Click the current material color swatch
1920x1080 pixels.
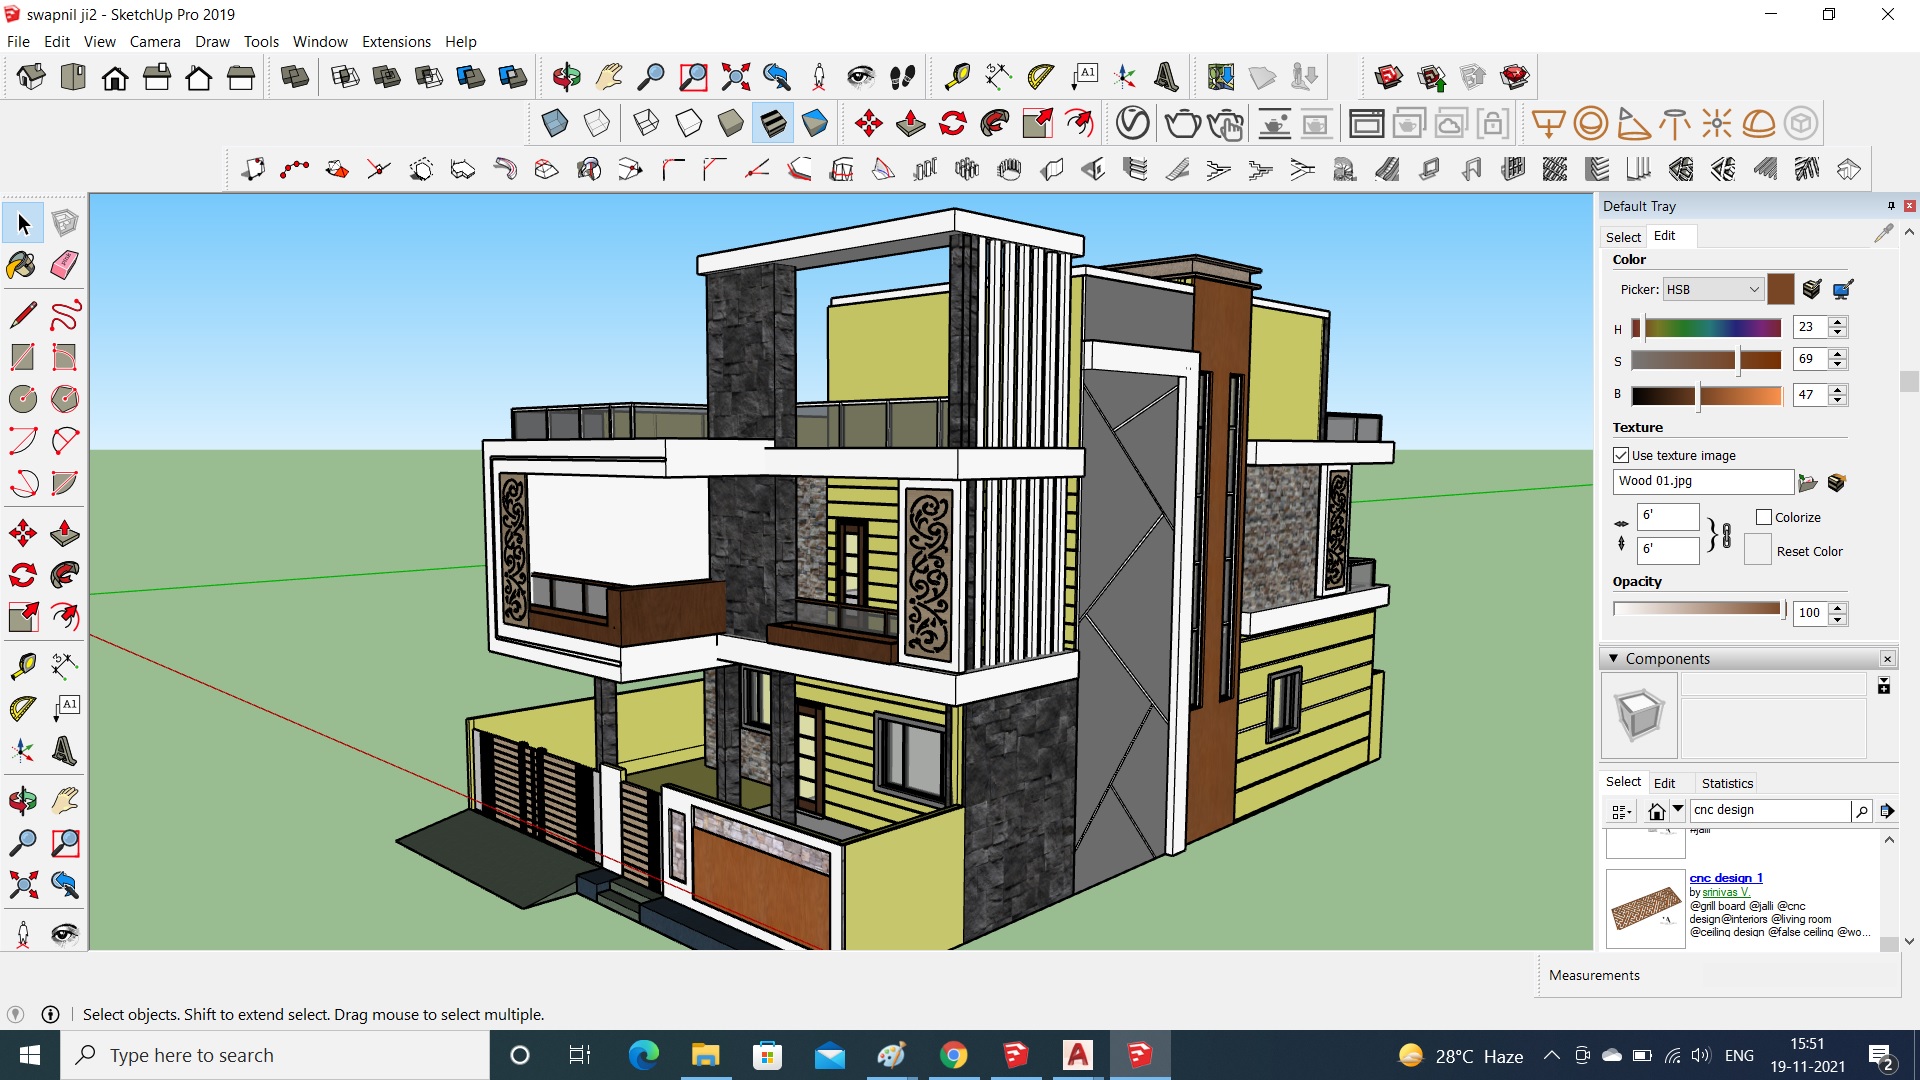1781,289
